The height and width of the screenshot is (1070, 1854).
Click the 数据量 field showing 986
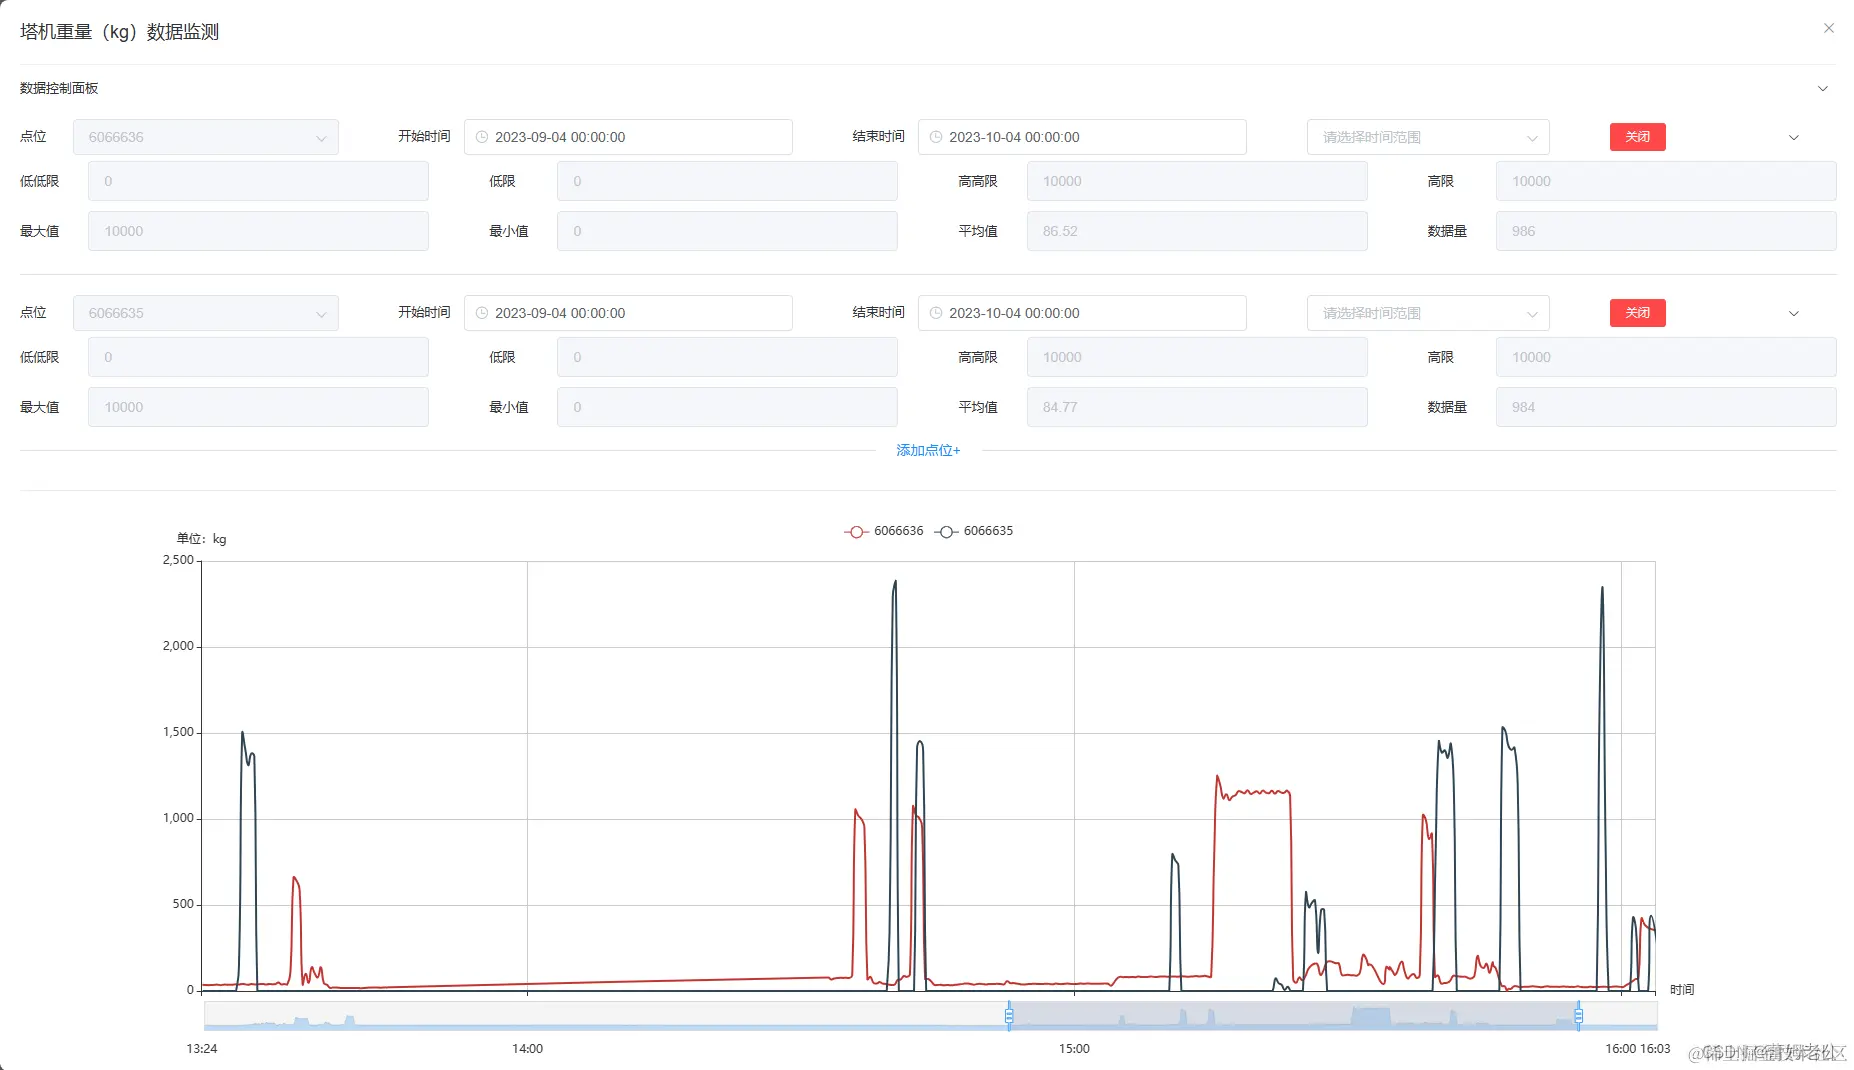(x=1666, y=231)
